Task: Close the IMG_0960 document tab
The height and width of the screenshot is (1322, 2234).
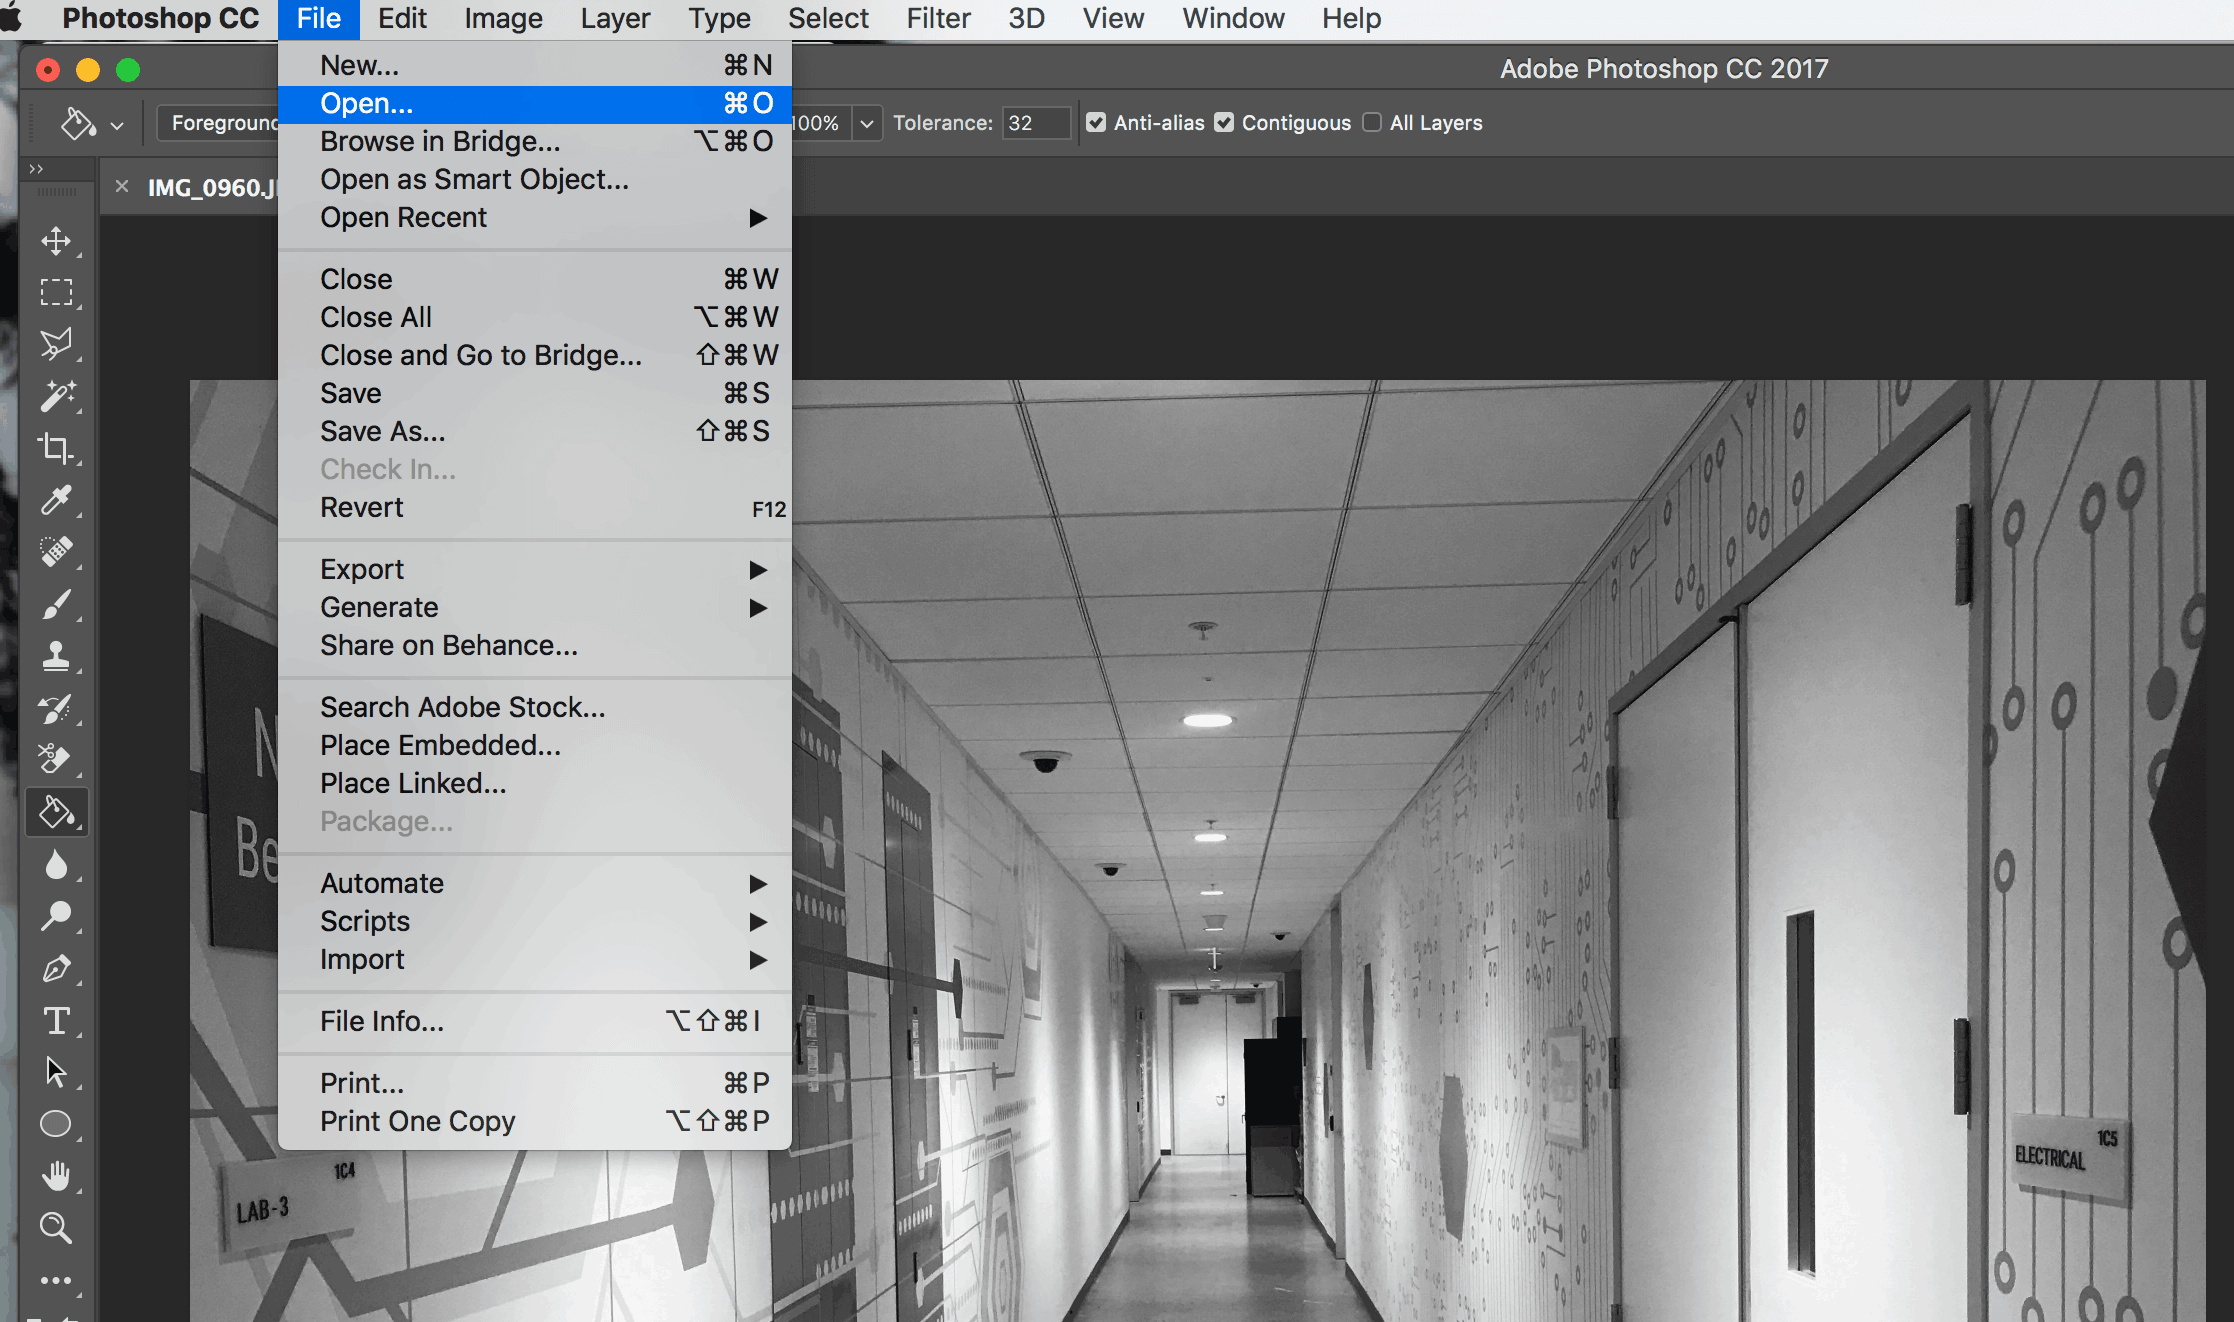Action: [x=122, y=187]
